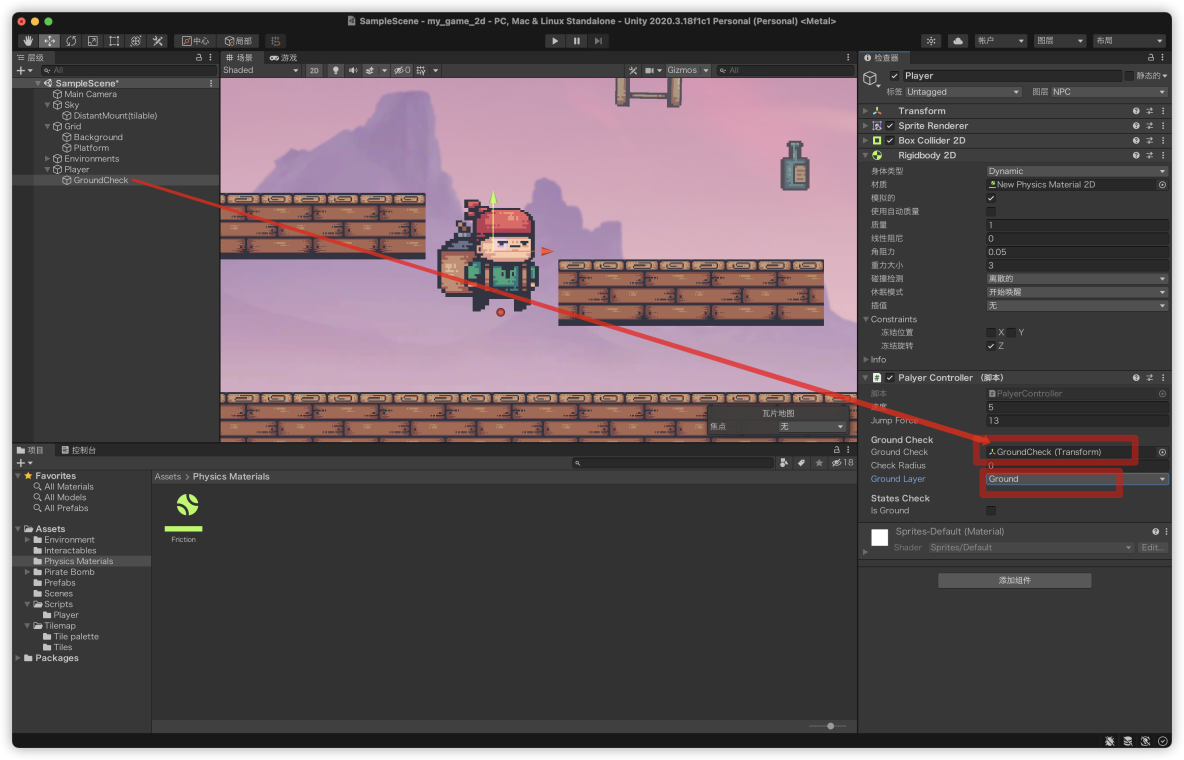This screenshot has height=760, width=1184.
Task: Expand the Info section in Rigidbody 2D
Action: tap(866, 360)
